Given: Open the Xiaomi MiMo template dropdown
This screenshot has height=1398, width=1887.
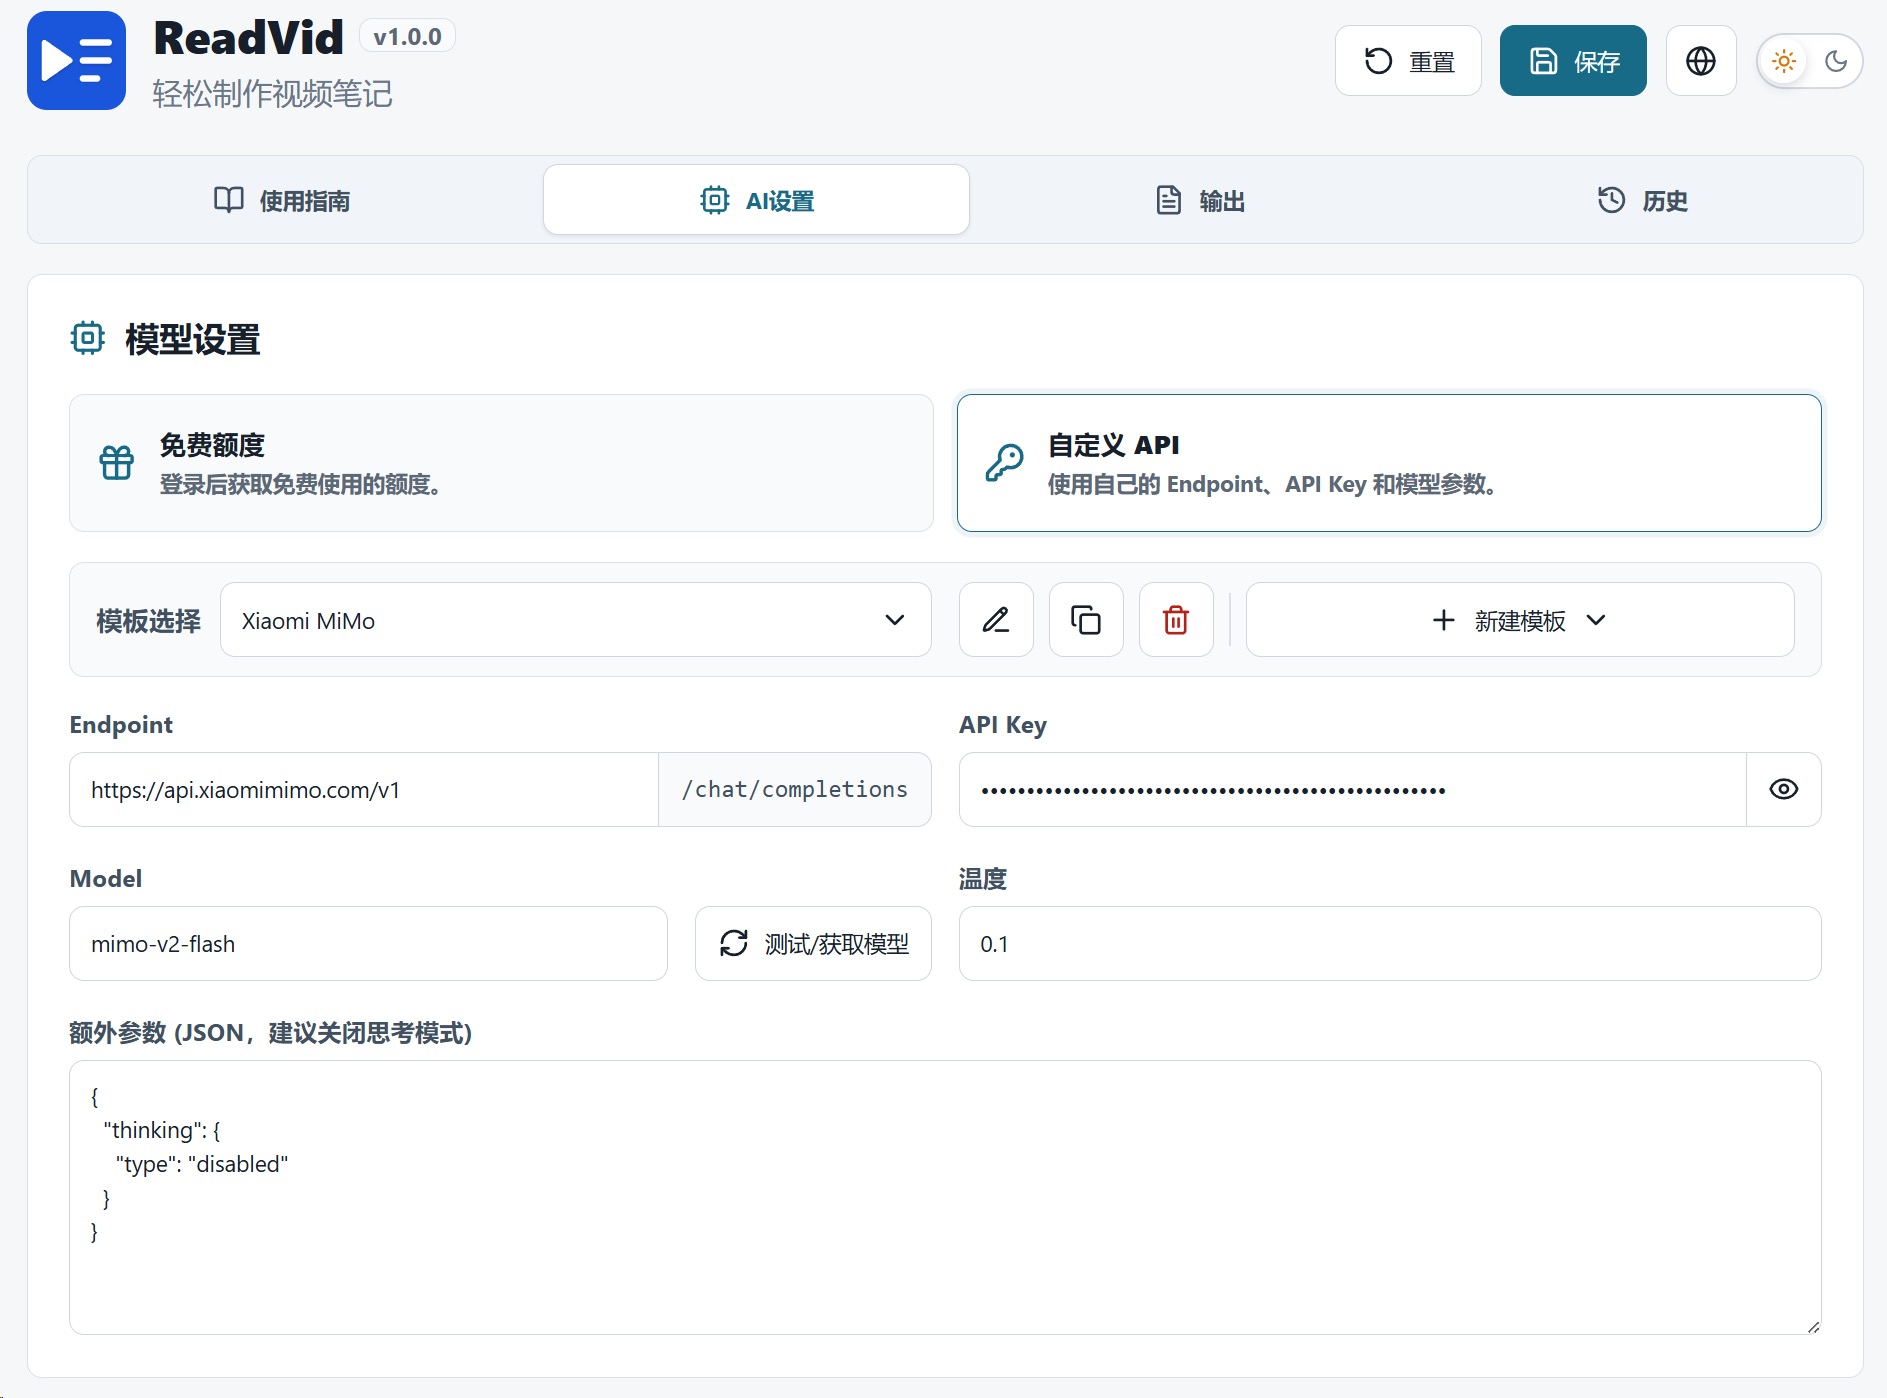Looking at the screenshot, I should [575, 620].
